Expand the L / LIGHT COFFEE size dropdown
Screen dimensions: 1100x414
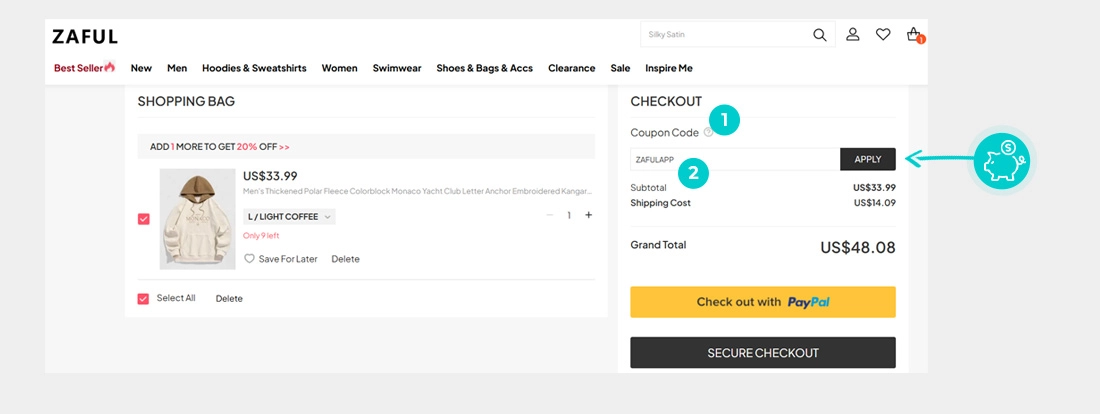coord(289,216)
